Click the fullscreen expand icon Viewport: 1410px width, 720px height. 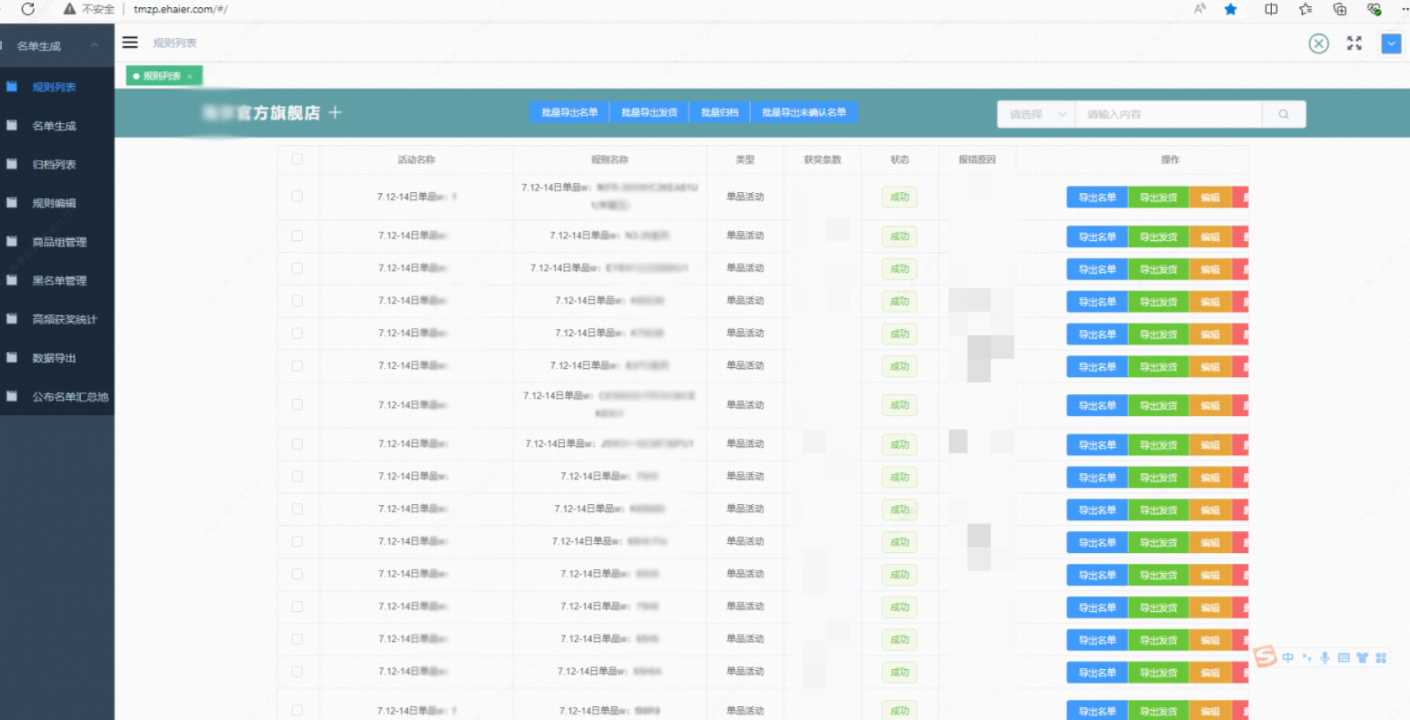[x=1354, y=43]
